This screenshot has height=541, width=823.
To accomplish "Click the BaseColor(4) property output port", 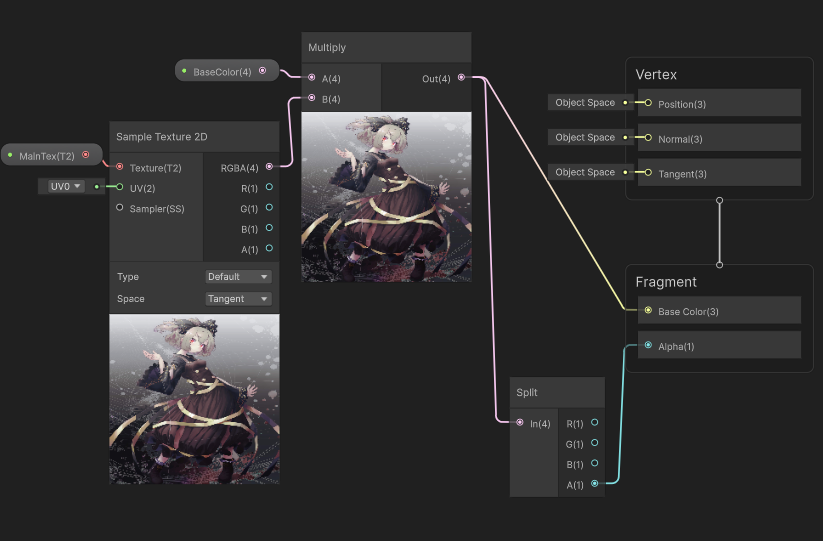I will (x=262, y=71).
